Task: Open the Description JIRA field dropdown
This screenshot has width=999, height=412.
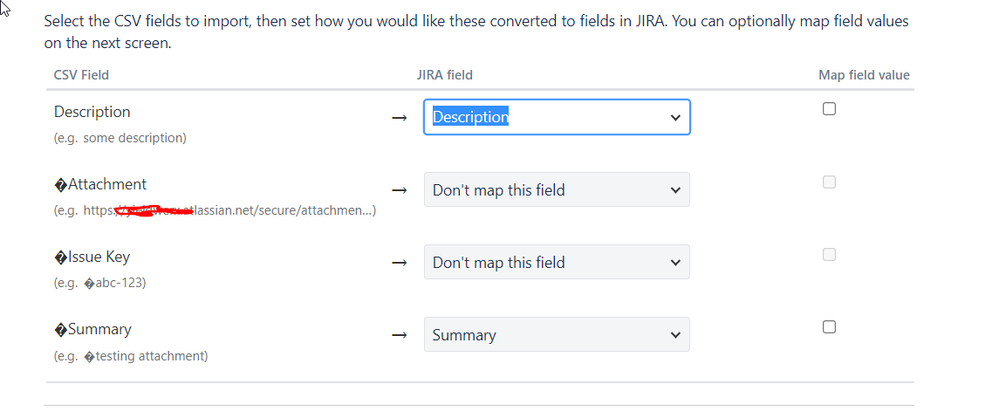Action: click(x=556, y=117)
